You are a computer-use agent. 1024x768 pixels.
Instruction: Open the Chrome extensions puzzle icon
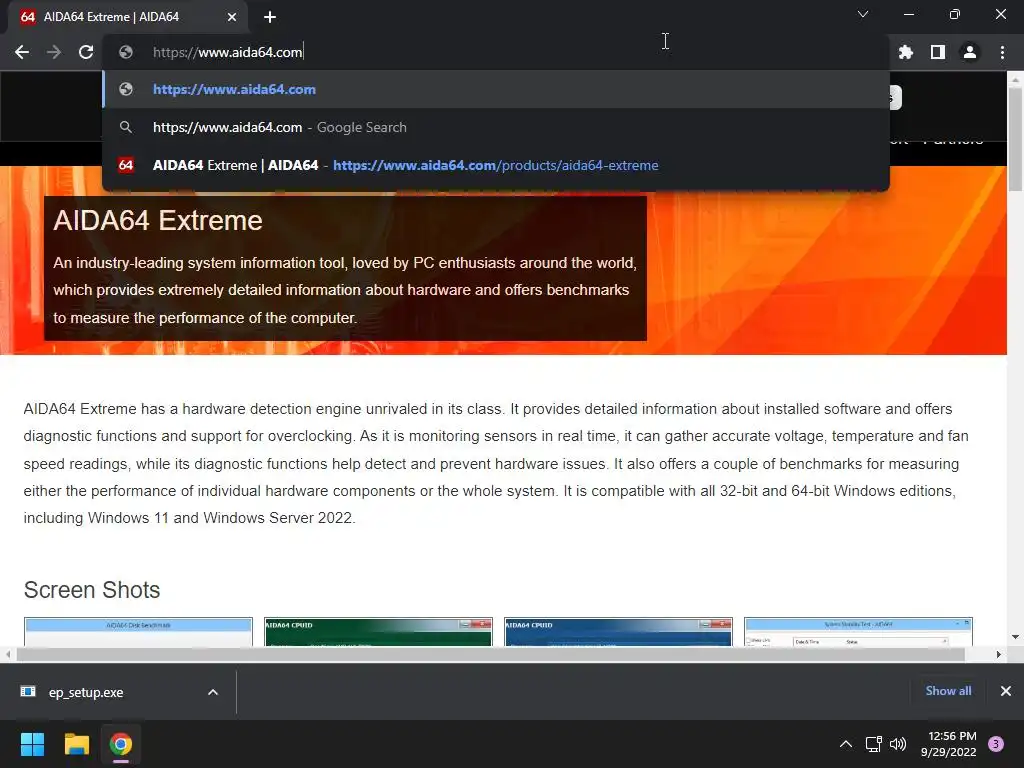[906, 52]
